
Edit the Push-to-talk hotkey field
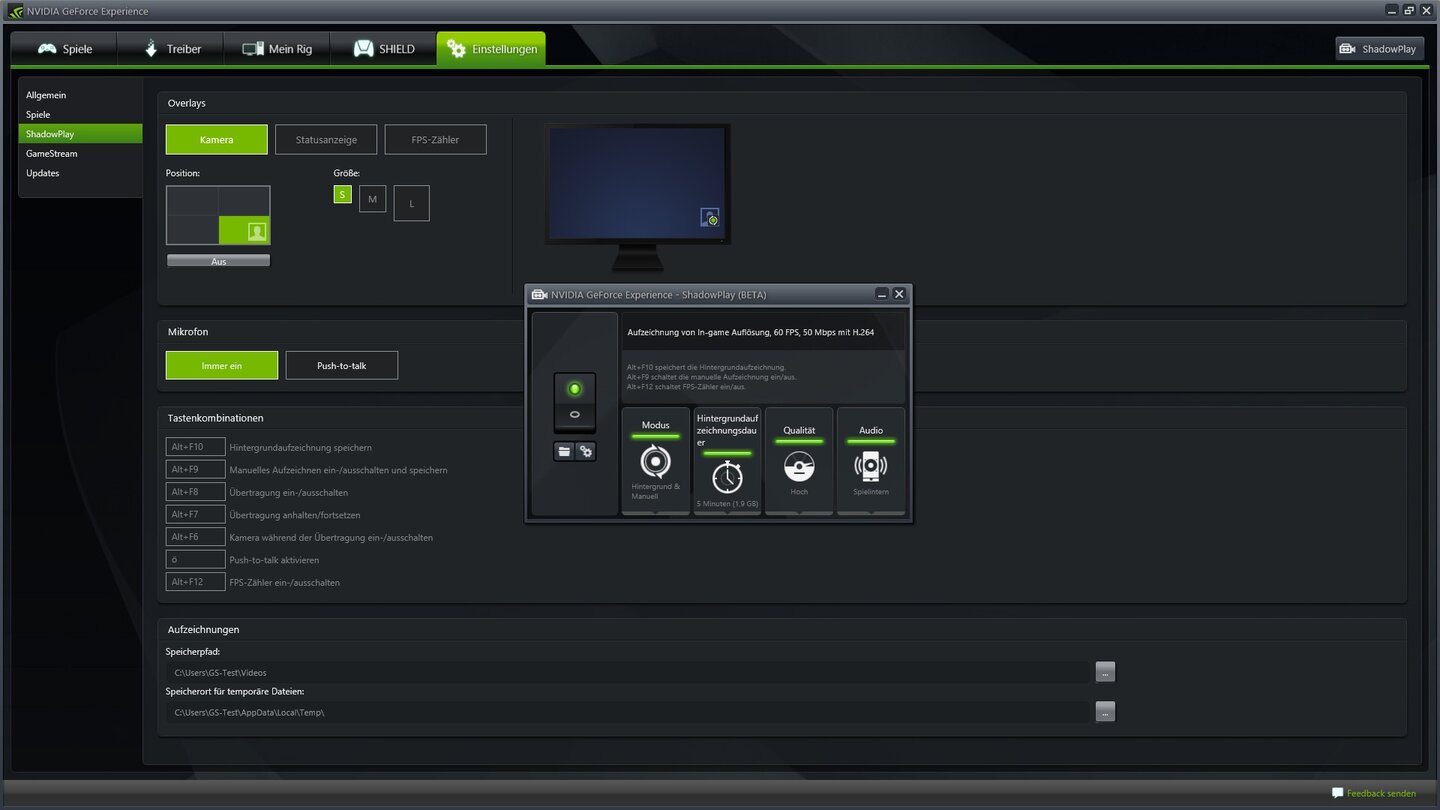pyautogui.click(x=195, y=560)
